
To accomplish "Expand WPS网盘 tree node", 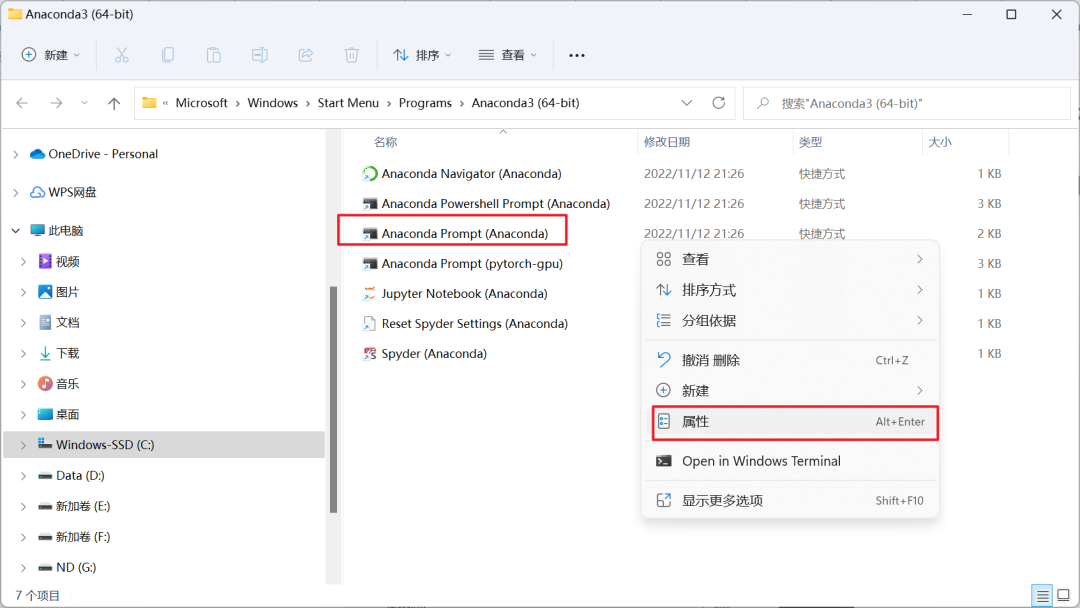I will coord(16,193).
